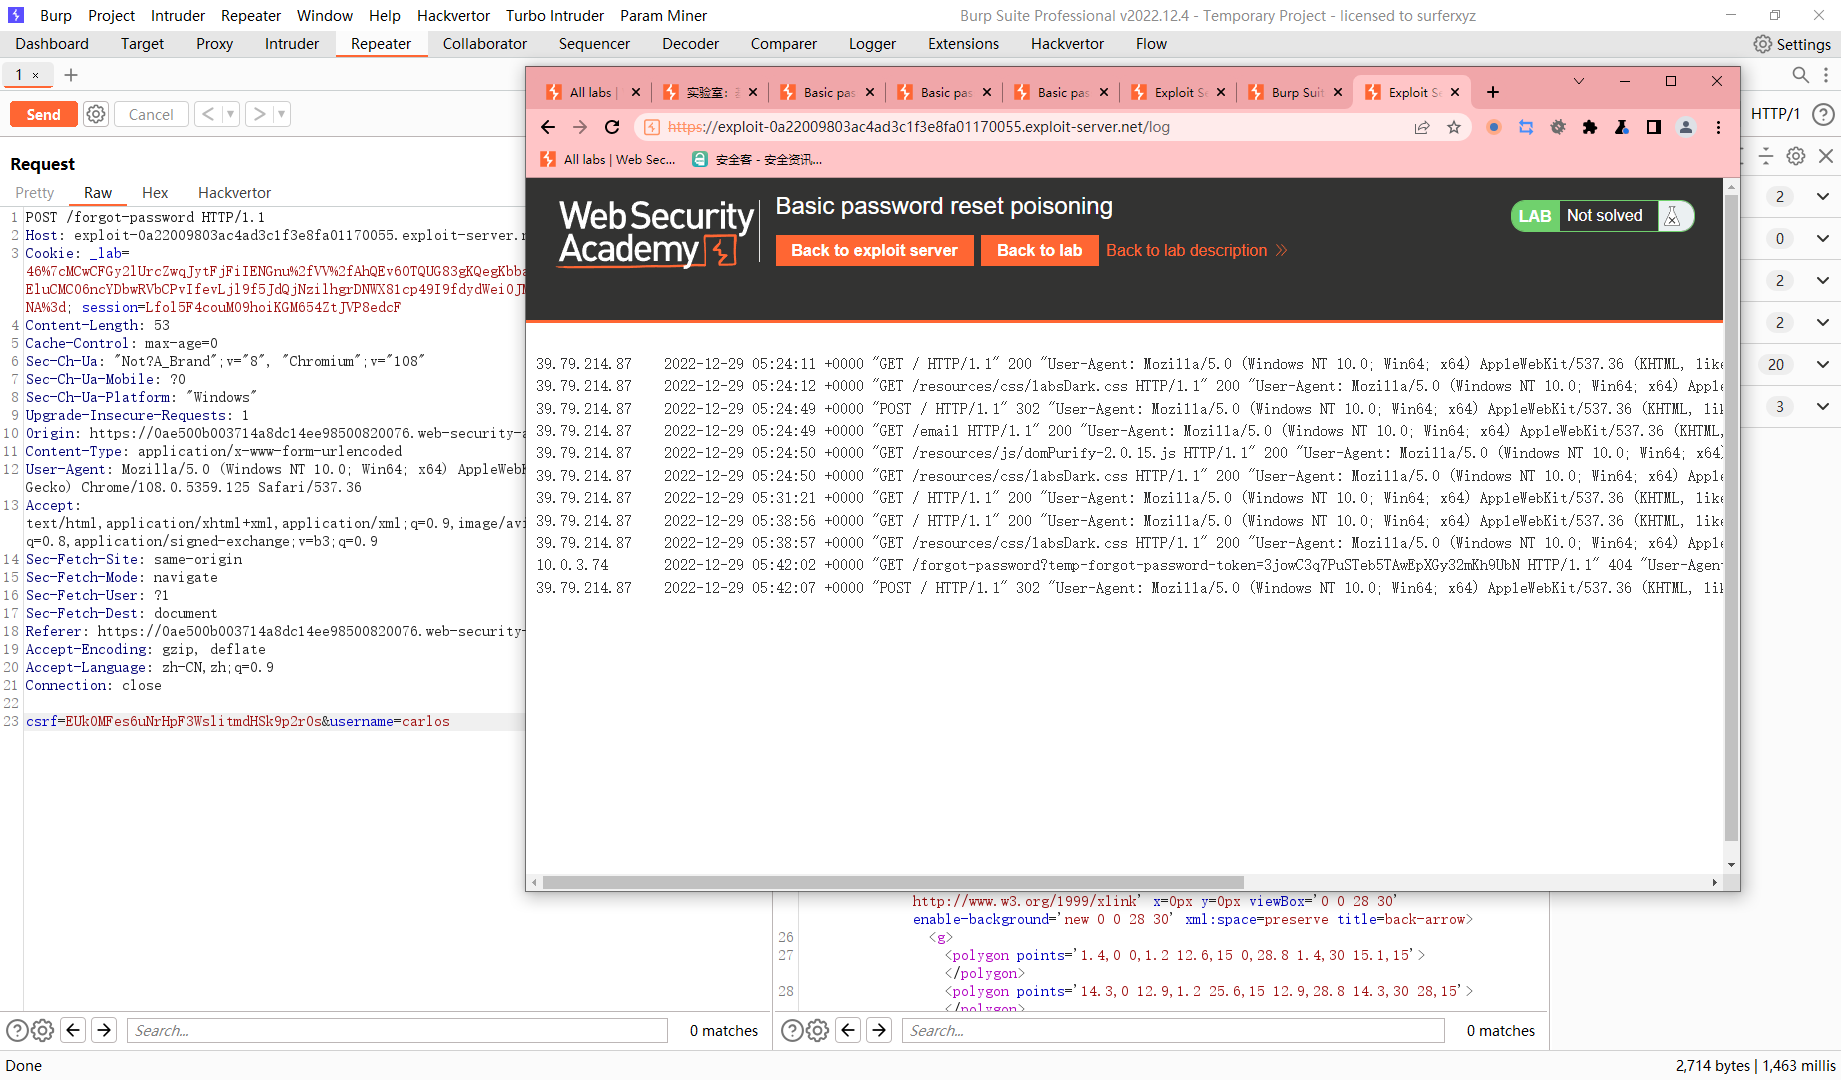Click the side panel square icon in Chrome toolbar

(x=1654, y=127)
